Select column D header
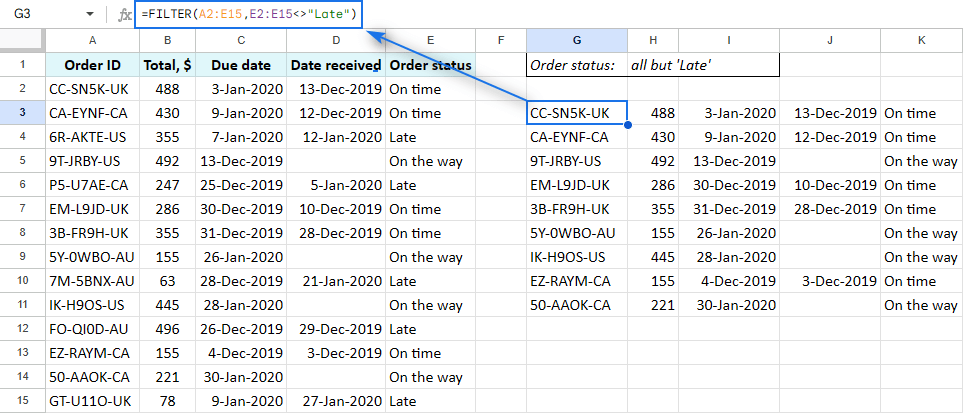Viewport: 963px width, 413px height. click(x=336, y=41)
